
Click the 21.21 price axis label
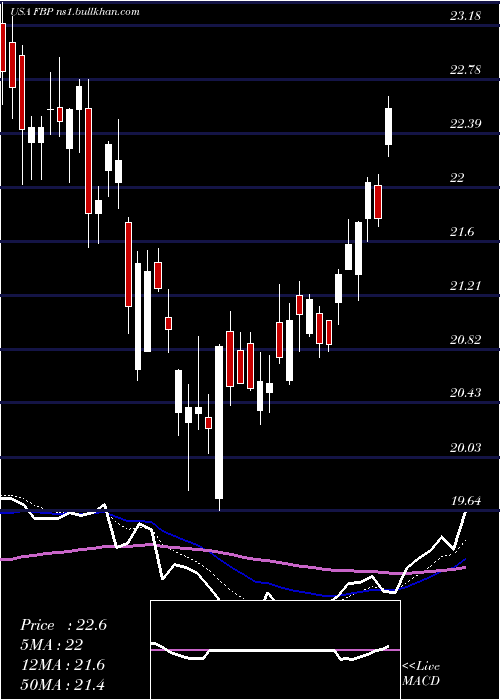click(465, 285)
